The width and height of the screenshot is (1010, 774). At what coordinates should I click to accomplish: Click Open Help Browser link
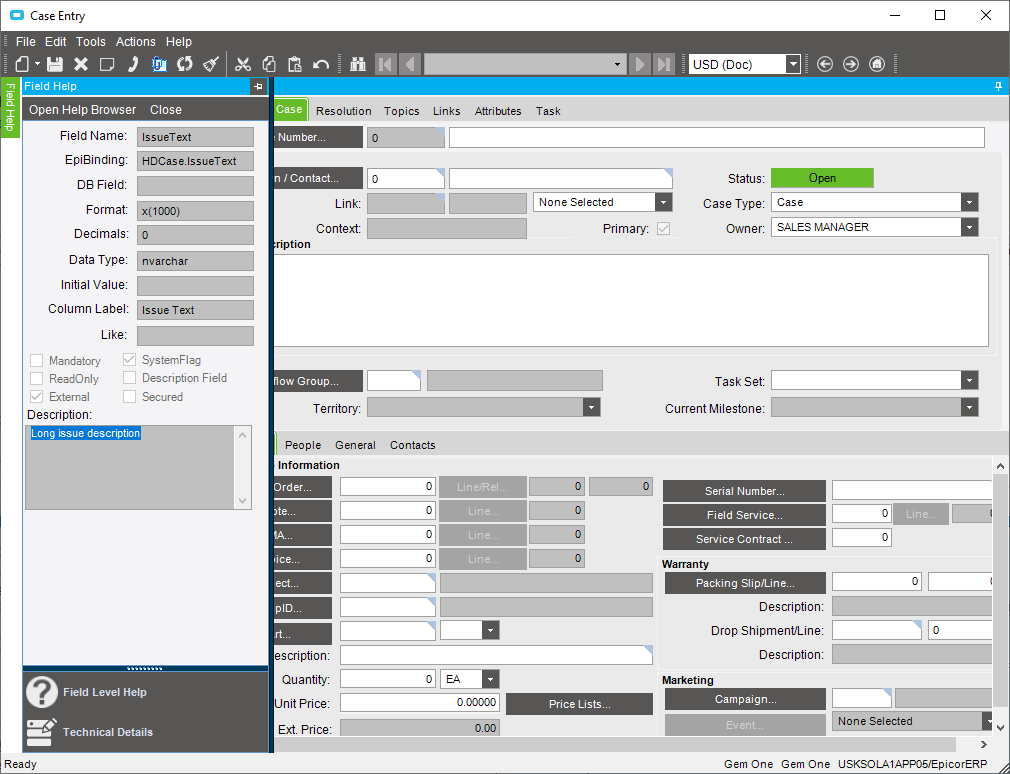pyautogui.click(x=83, y=110)
